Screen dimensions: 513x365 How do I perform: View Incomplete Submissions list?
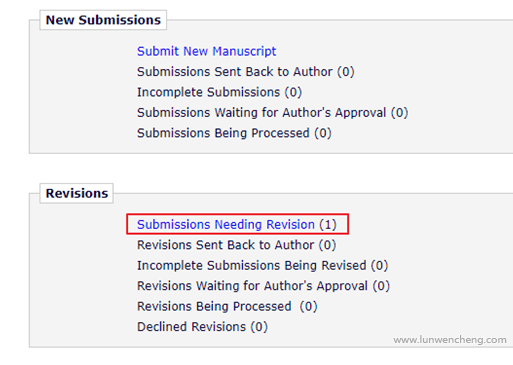(x=219, y=92)
